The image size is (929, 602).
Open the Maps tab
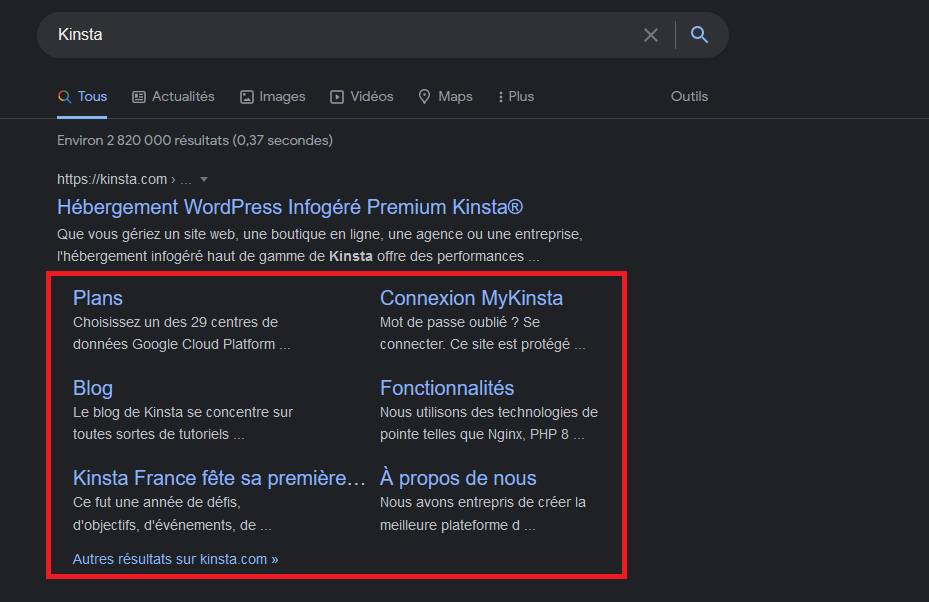pos(446,97)
